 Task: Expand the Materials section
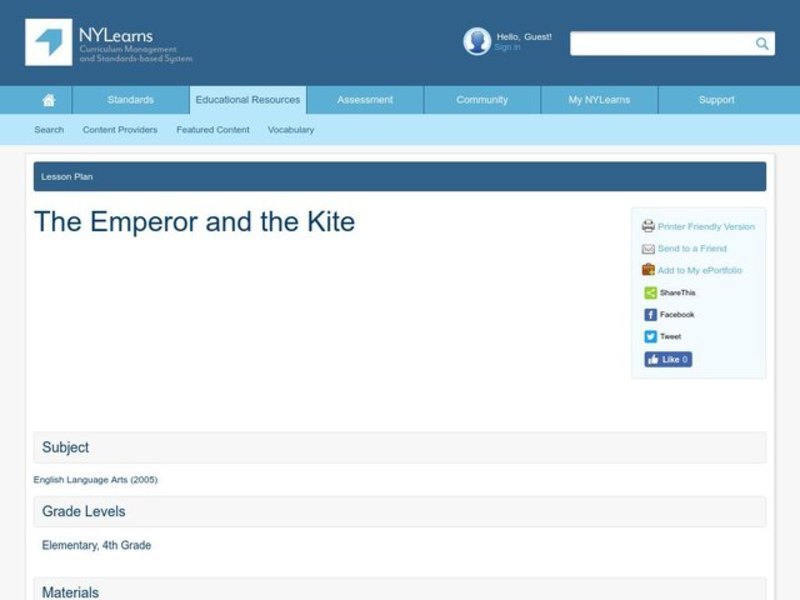71,591
